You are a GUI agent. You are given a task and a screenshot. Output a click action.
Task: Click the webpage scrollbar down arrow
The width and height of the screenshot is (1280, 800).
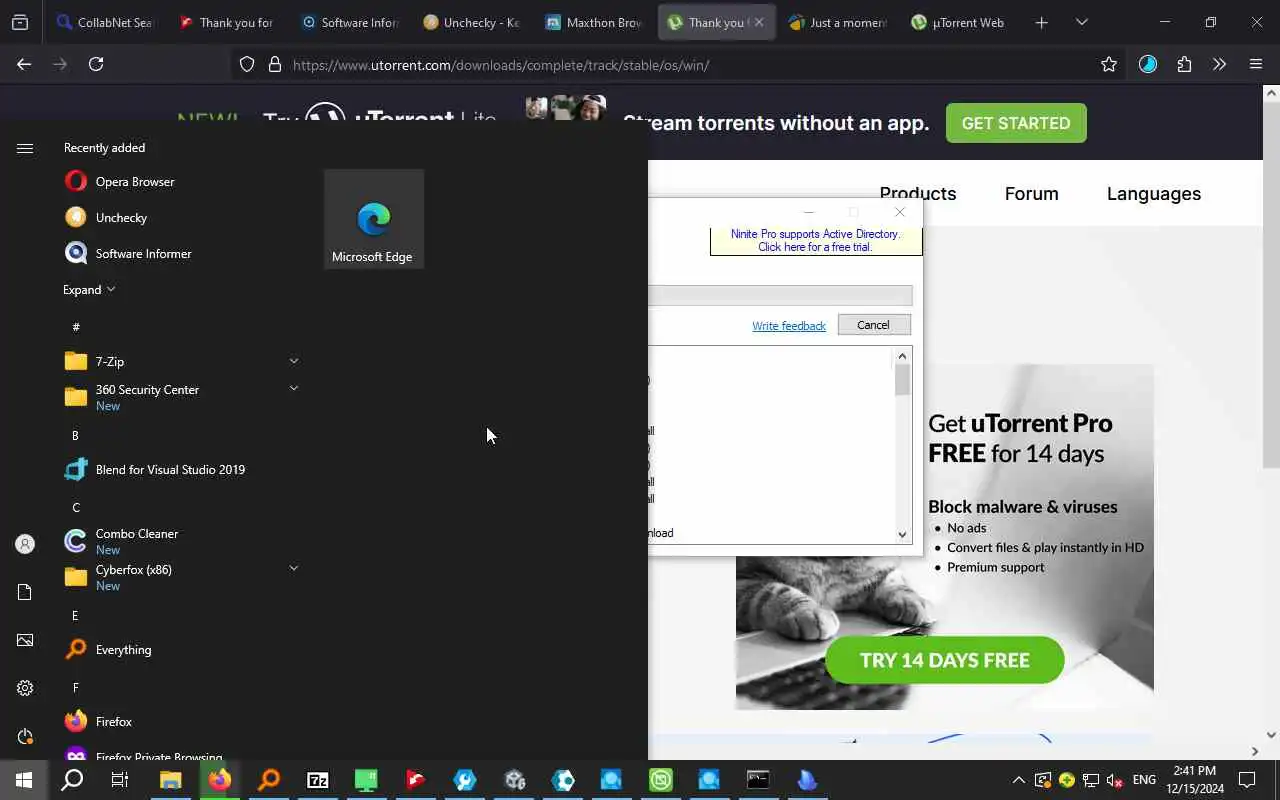coord(1271,735)
